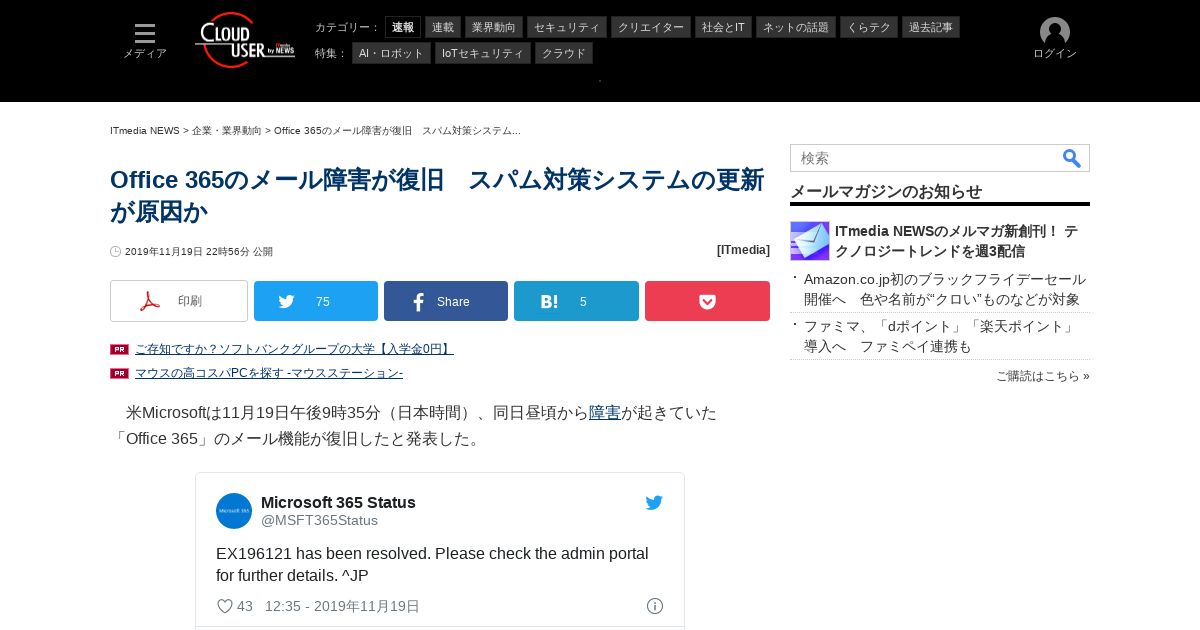Click the Facebook Share button
Screen dimensions: 1200x630
click(446, 301)
